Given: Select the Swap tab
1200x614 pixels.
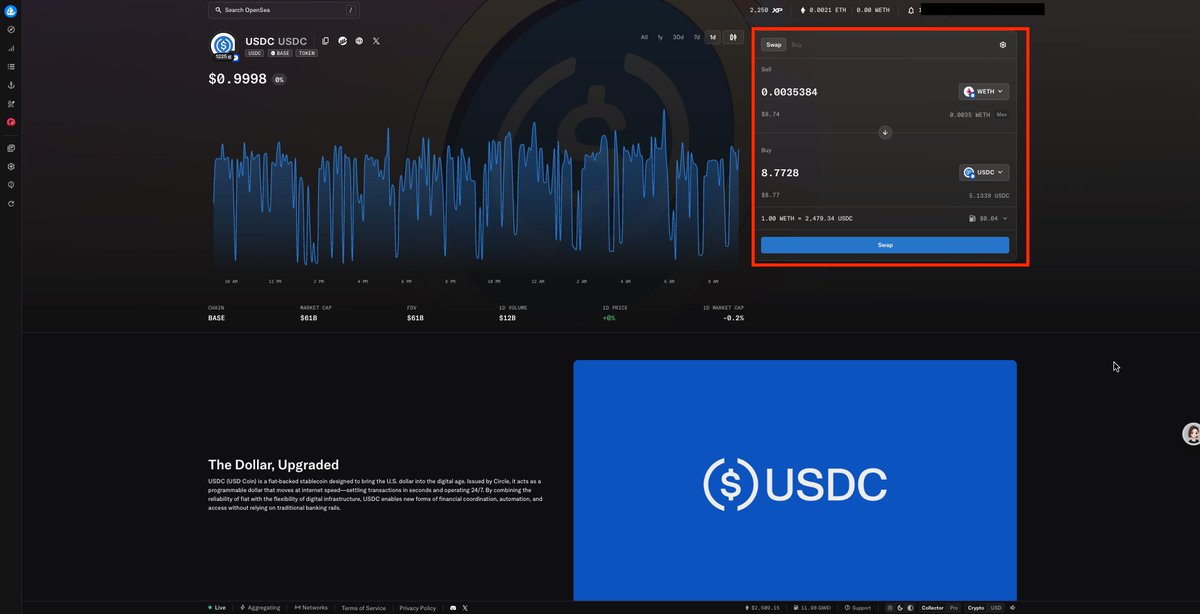Looking at the screenshot, I should 774,45.
